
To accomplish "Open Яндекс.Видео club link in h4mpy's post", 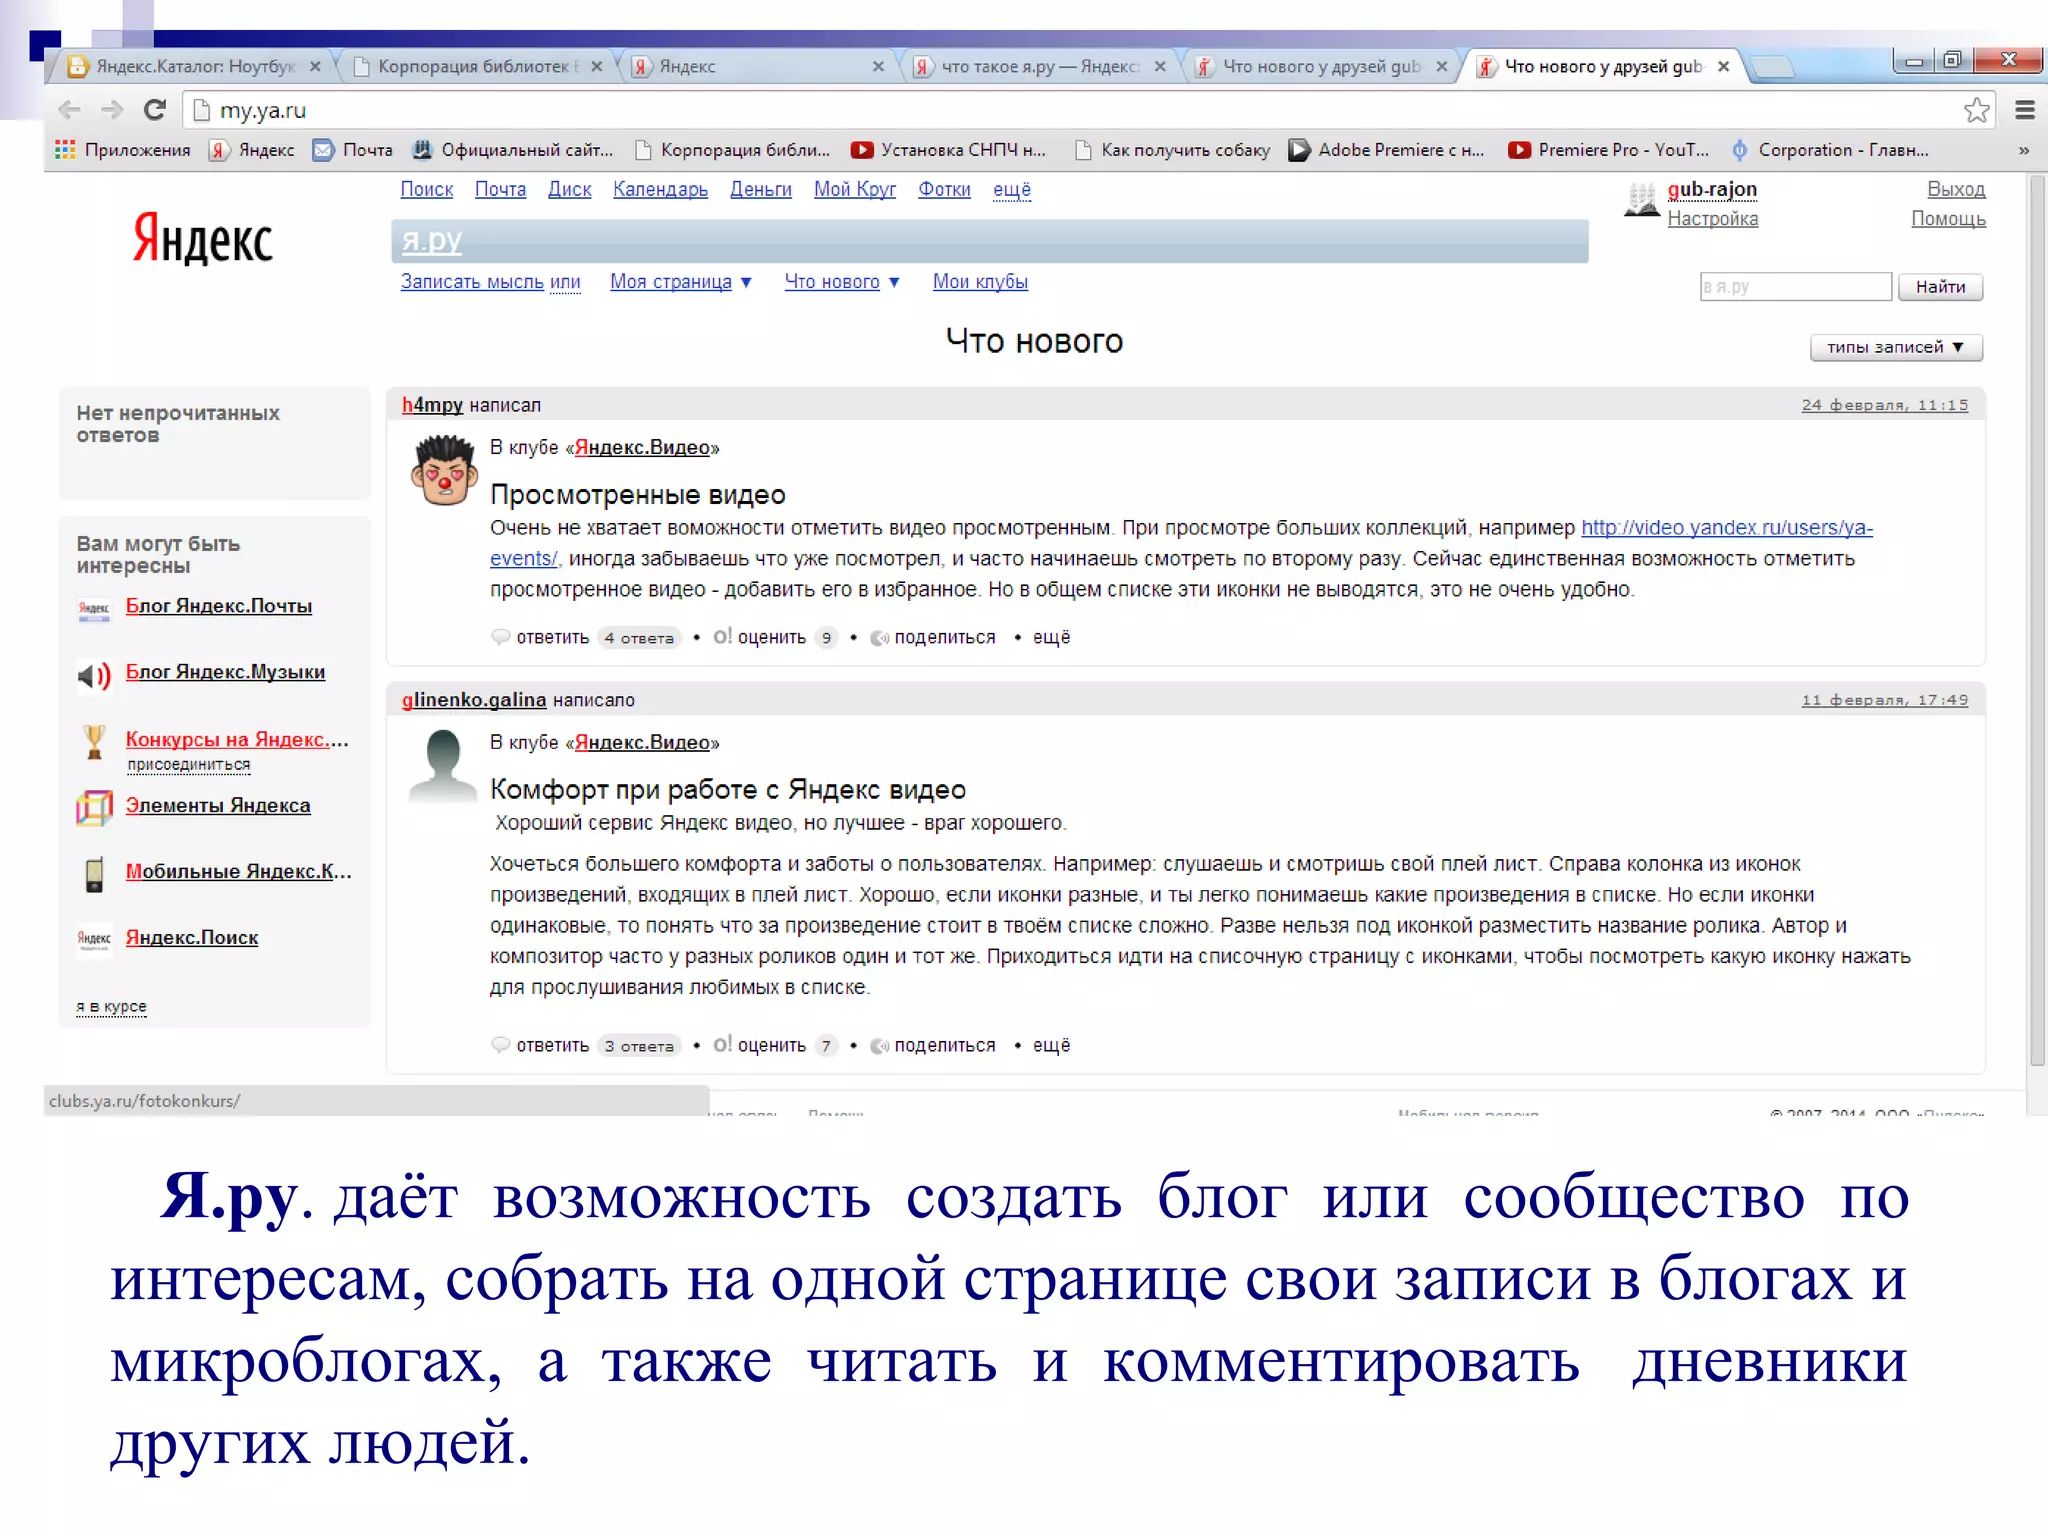I will pos(642,447).
